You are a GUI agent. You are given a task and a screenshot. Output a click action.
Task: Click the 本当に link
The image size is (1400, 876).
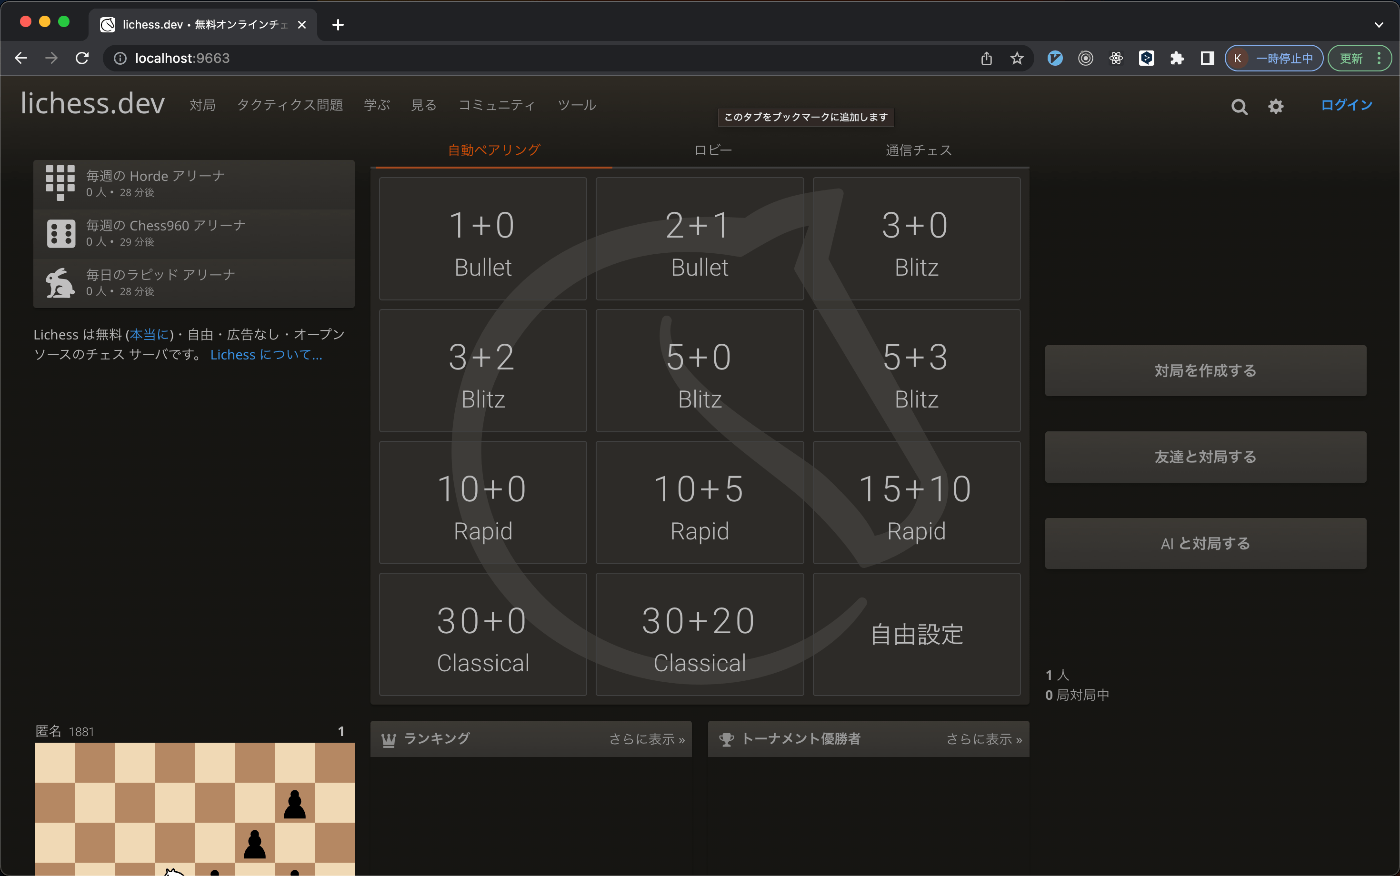coord(150,335)
